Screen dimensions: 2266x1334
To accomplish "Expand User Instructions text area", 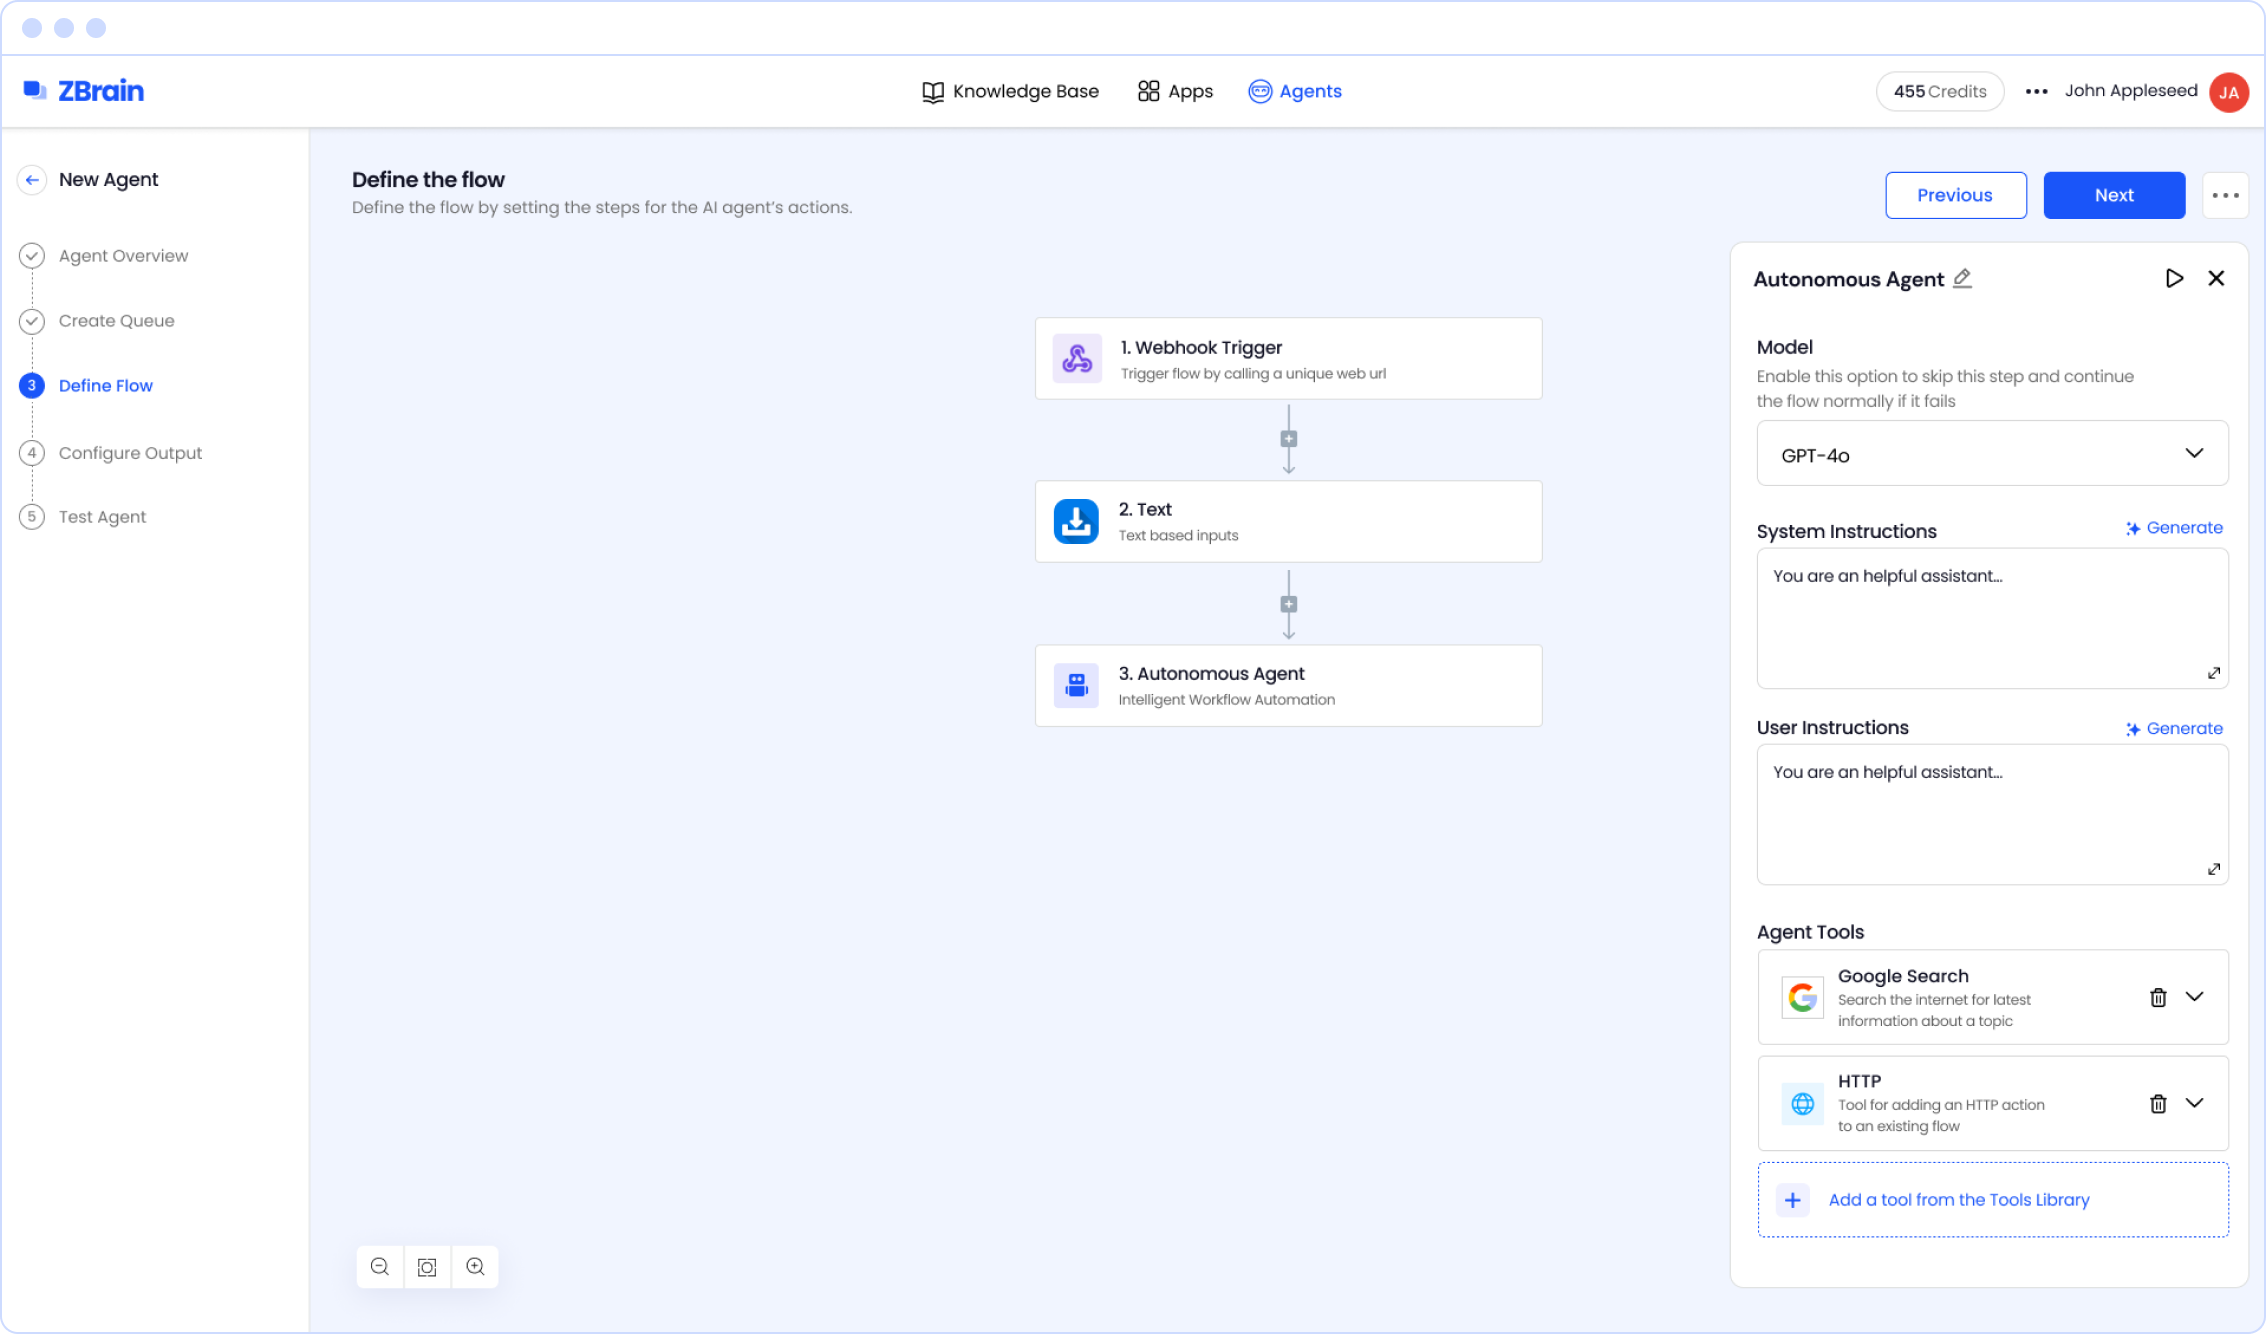I will pos(2214,869).
